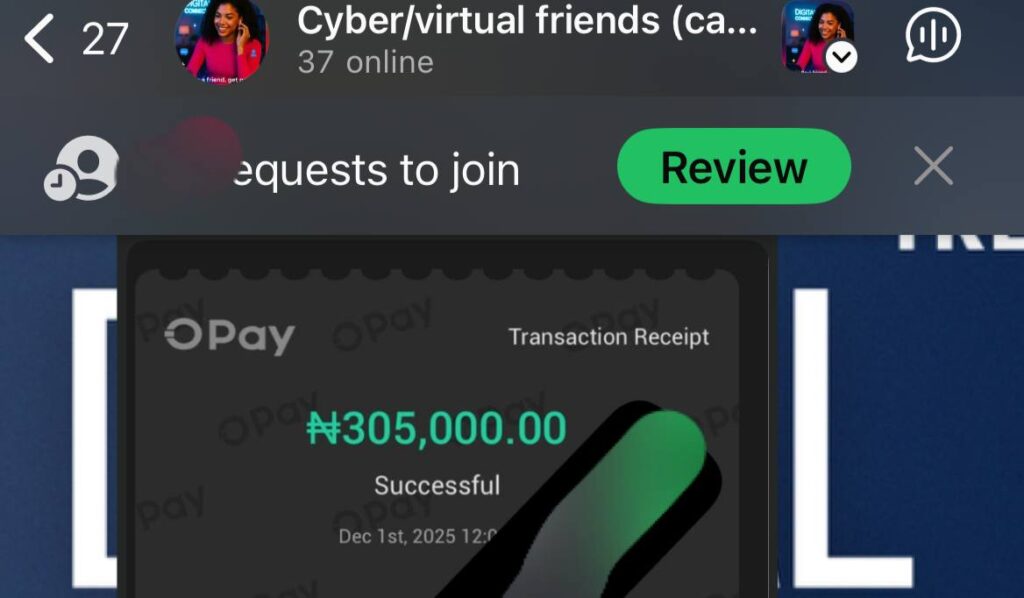Tap the OPay logo on receipt
The image size is (1024, 598).
tap(229, 336)
